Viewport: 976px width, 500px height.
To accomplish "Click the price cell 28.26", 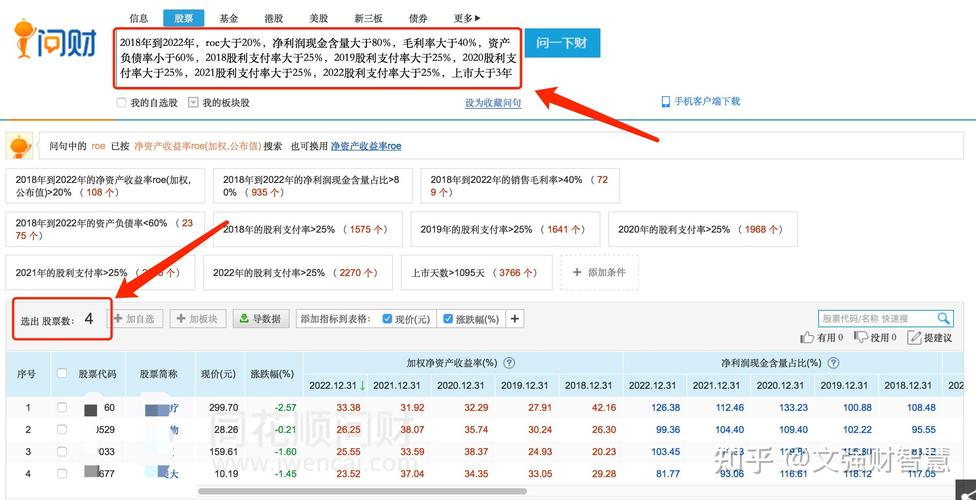I will [226, 430].
